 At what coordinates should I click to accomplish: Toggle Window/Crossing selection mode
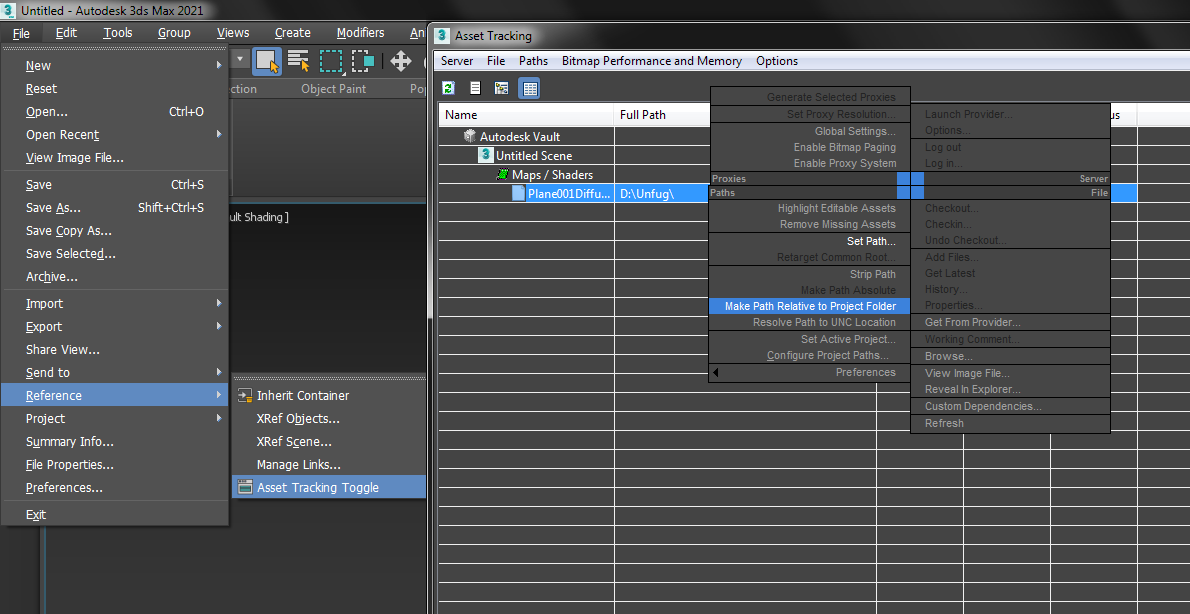tap(363, 61)
